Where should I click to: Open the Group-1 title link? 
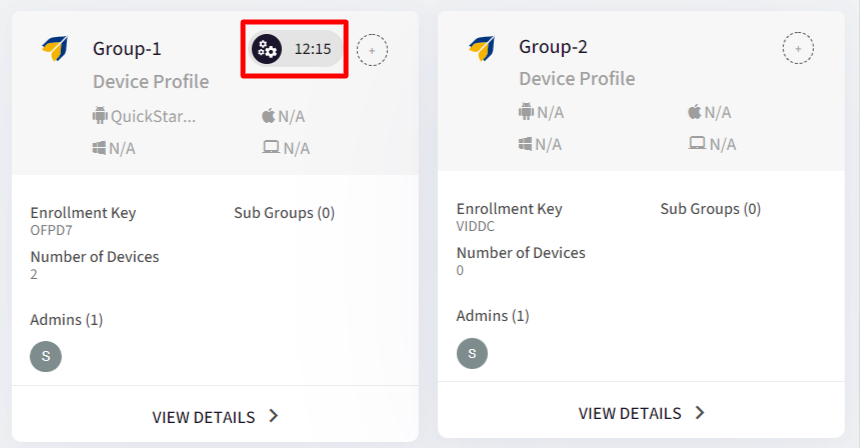pos(127,49)
